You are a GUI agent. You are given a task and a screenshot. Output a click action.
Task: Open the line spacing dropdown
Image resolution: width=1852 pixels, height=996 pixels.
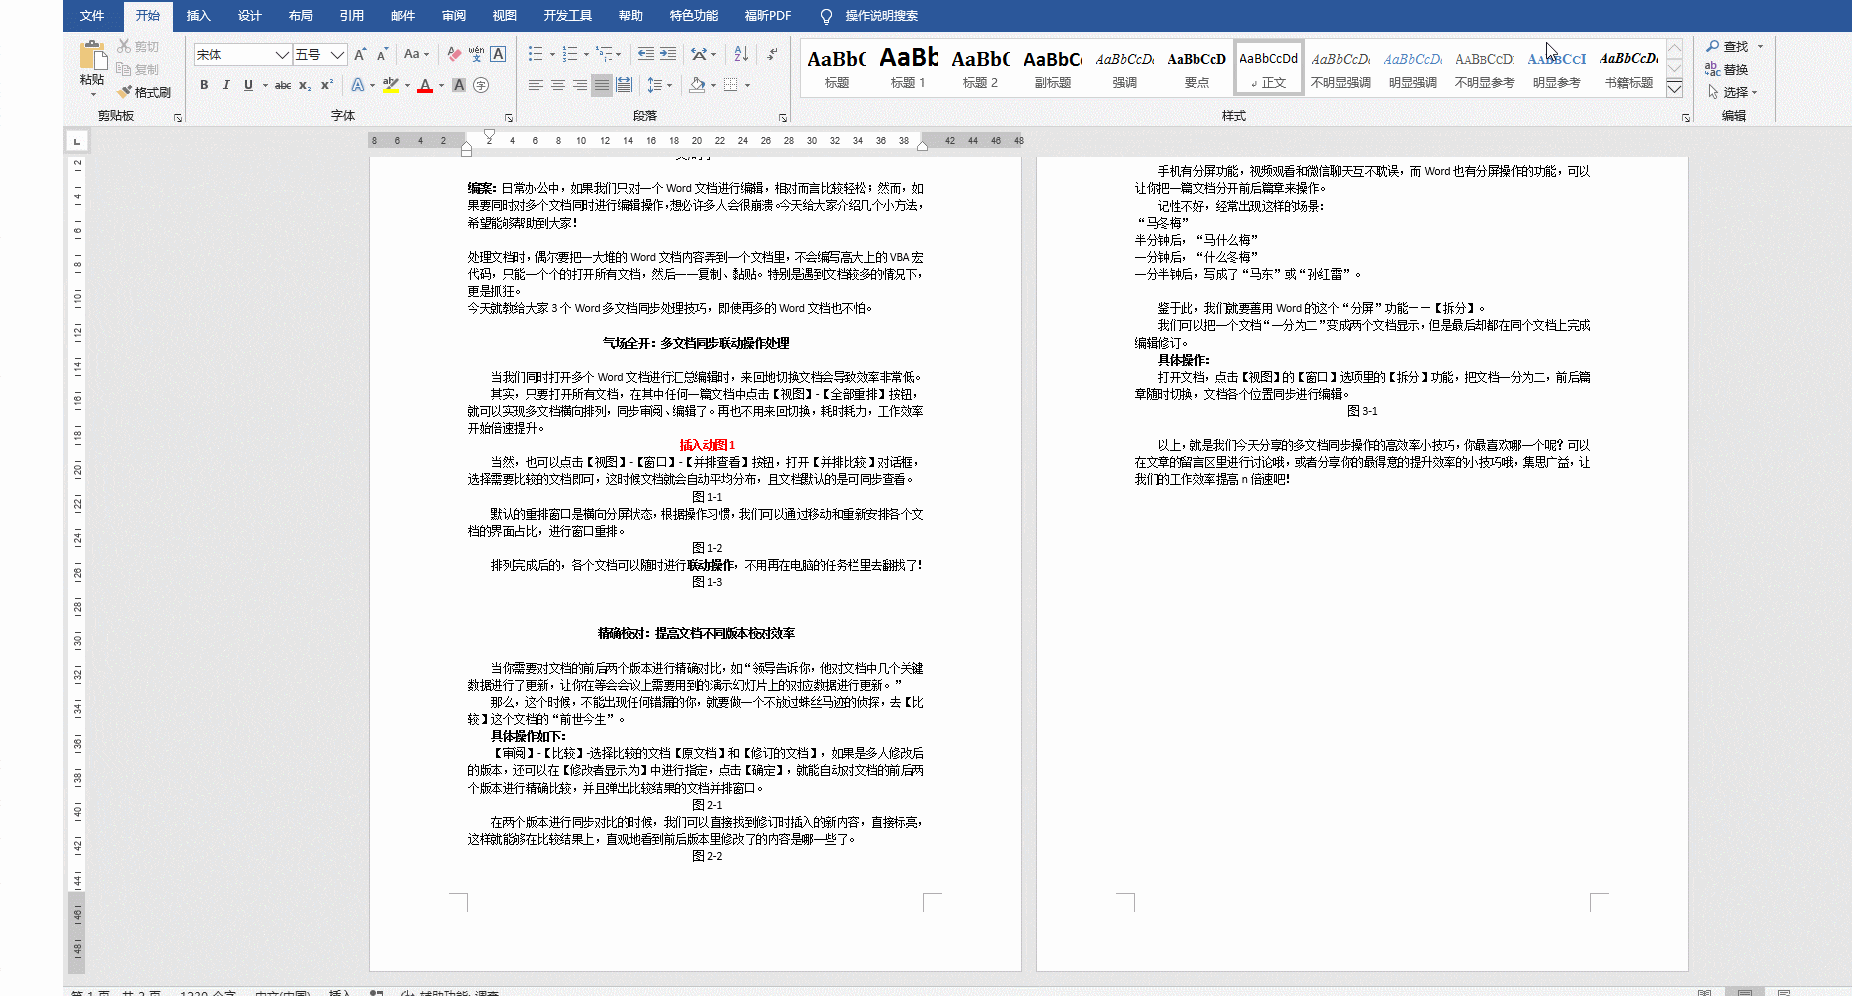[659, 85]
